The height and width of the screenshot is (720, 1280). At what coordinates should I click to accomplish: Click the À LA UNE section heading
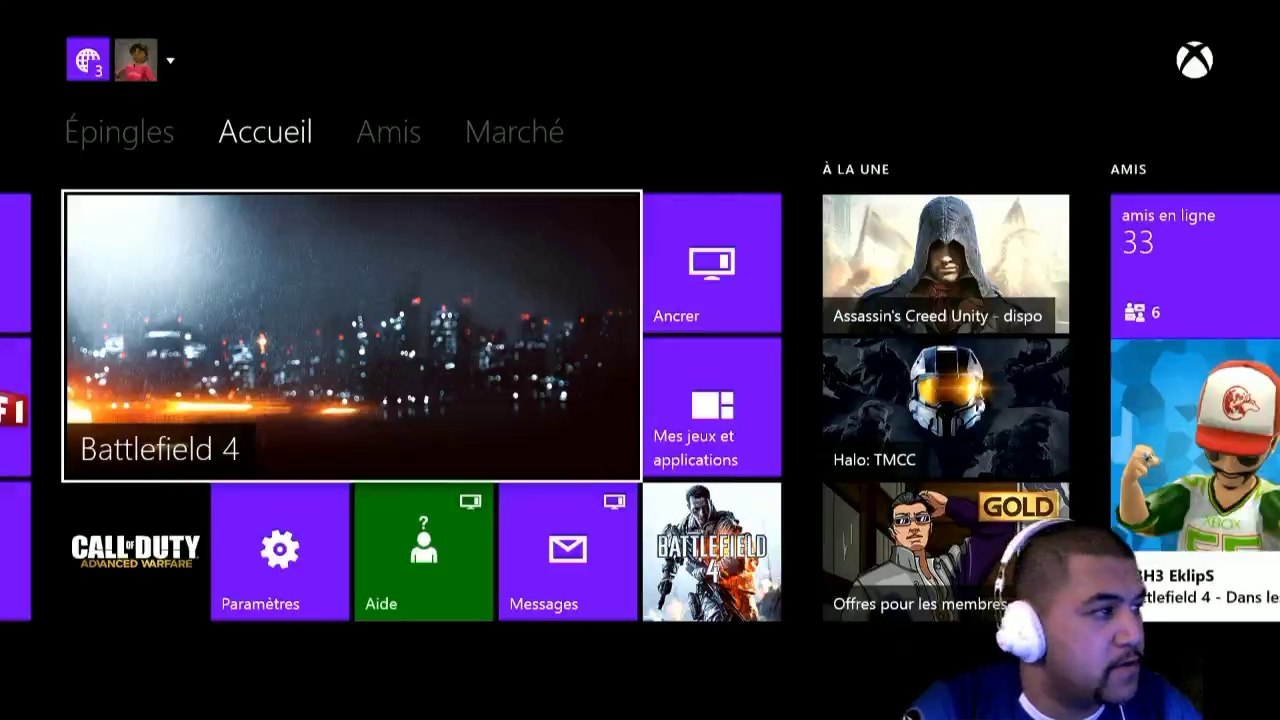[x=856, y=170]
